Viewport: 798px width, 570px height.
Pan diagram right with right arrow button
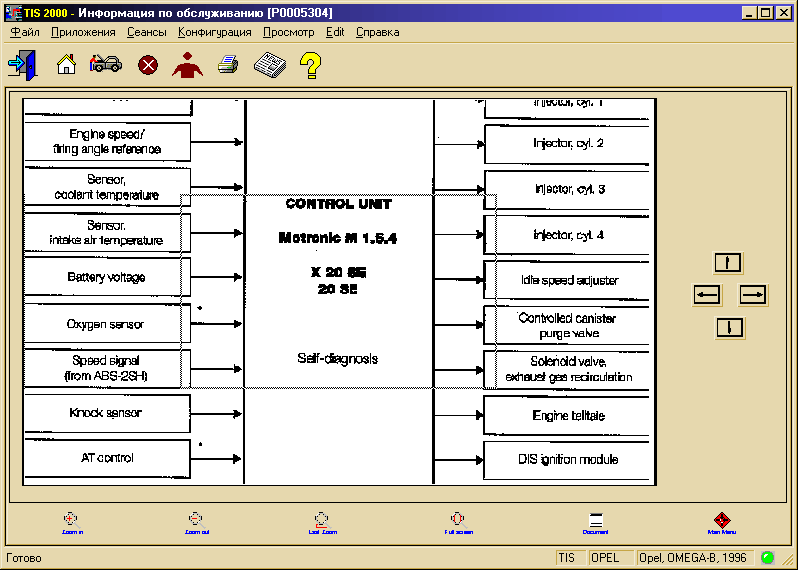pyautogui.click(x=752, y=295)
